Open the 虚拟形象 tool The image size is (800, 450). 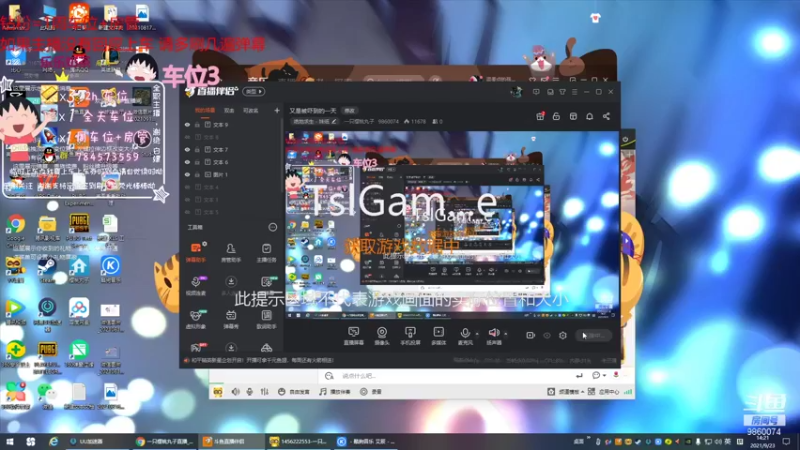(x=196, y=319)
